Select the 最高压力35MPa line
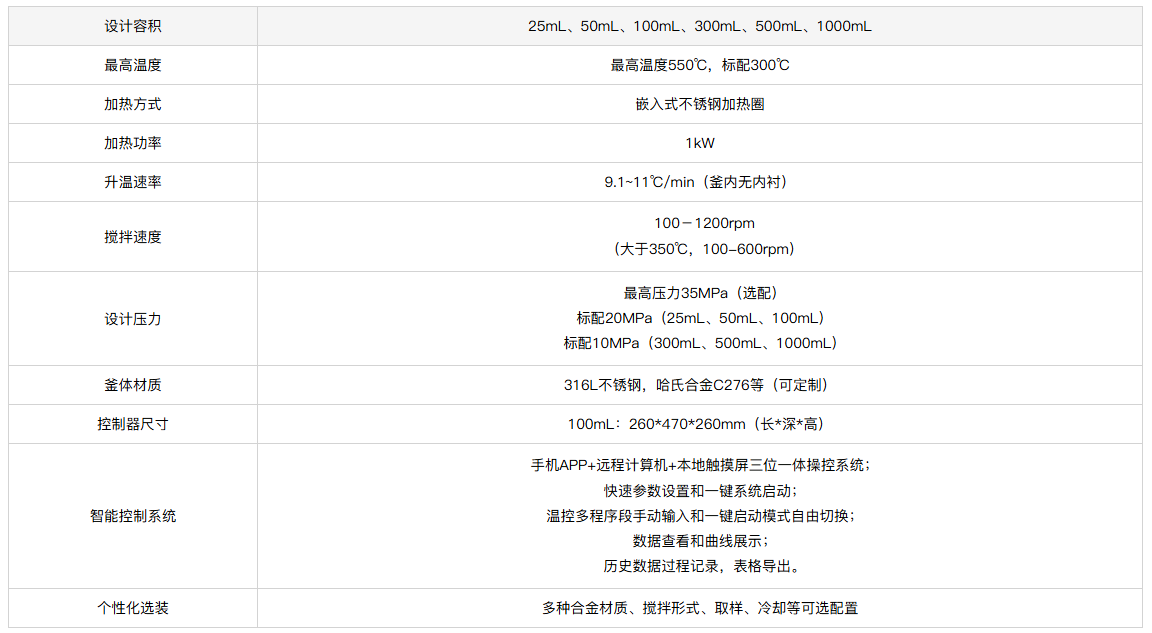Viewport: 1152px width, 633px height. click(699, 293)
